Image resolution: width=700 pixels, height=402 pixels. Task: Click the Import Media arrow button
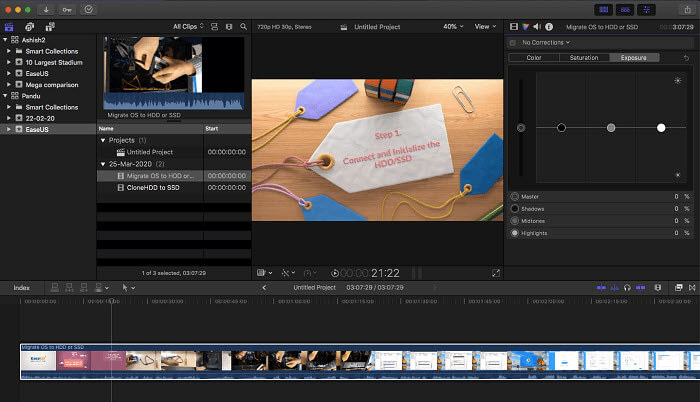(47, 9)
